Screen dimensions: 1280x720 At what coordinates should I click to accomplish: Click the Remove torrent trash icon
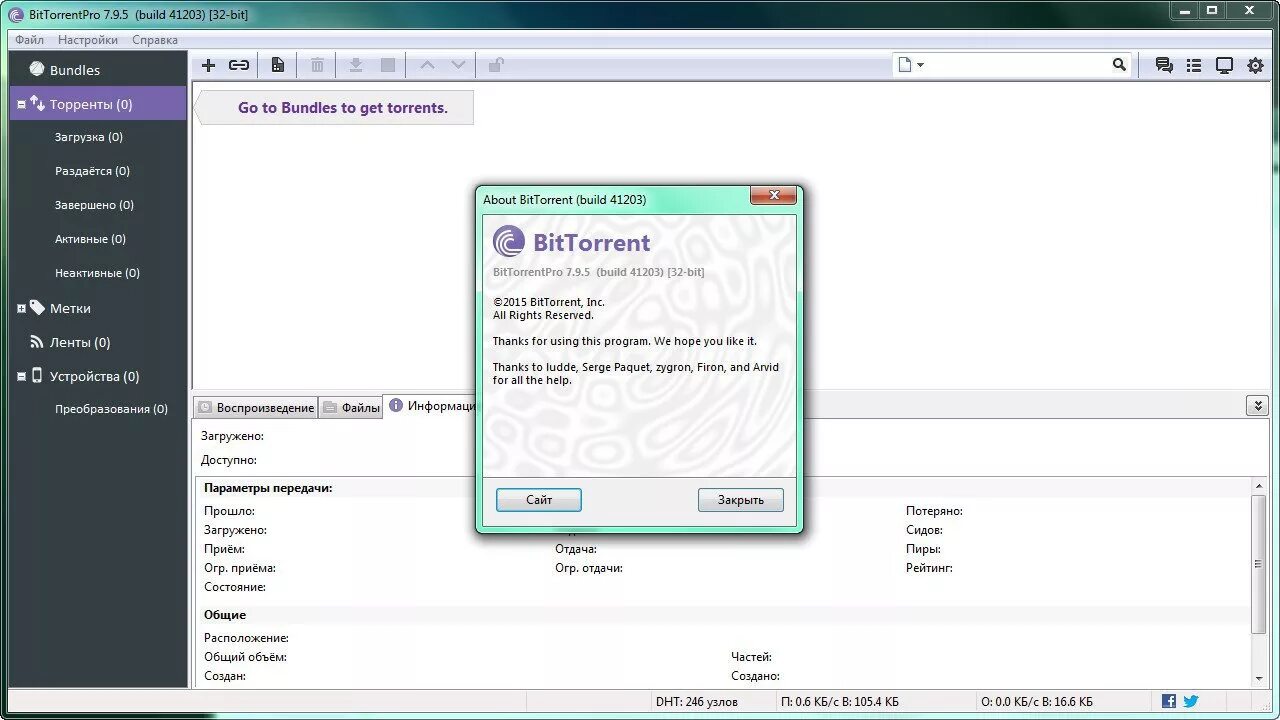click(x=317, y=65)
